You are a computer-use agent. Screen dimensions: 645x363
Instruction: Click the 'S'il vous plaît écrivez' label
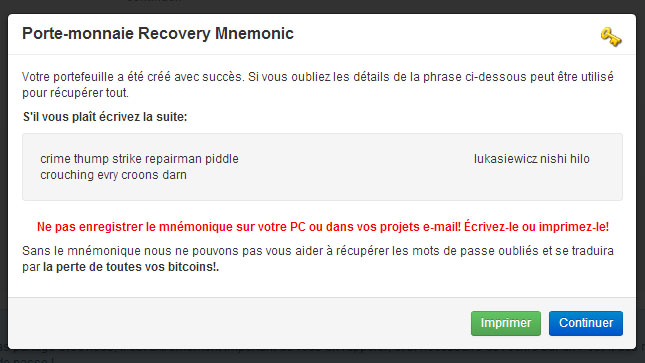pyautogui.click(x=105, y=117)
